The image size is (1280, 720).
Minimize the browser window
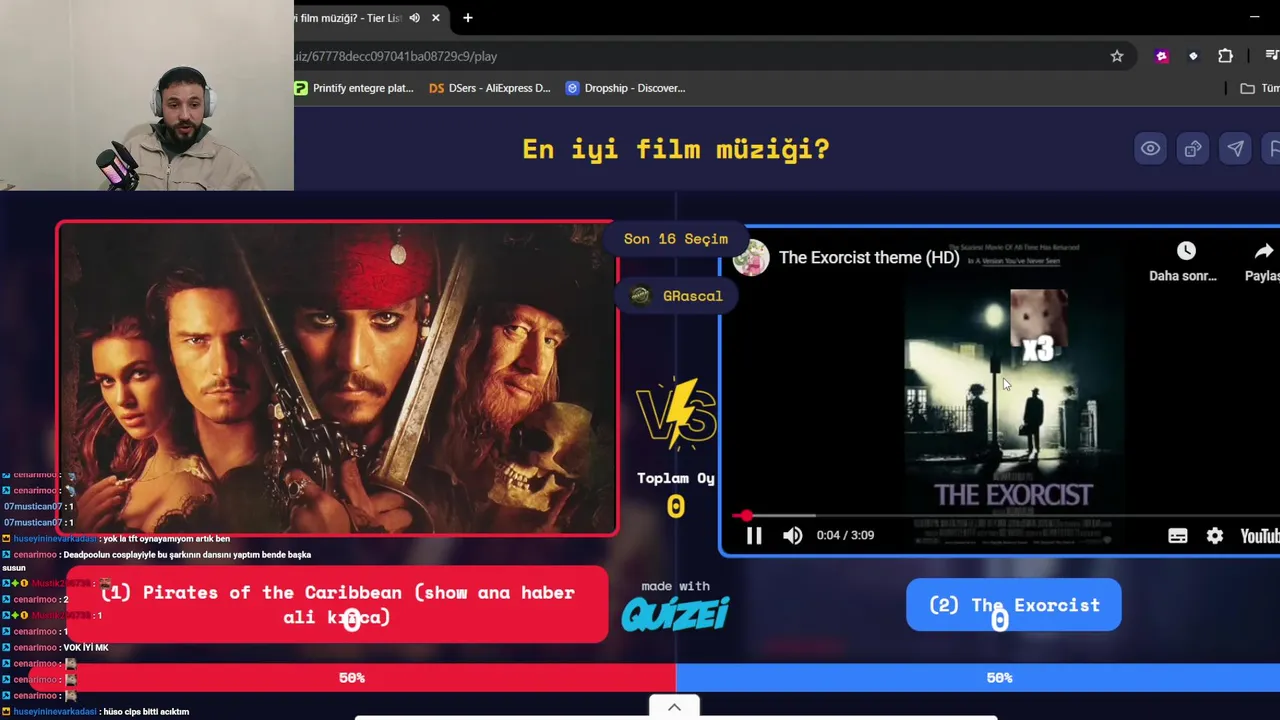point(1254,17)
